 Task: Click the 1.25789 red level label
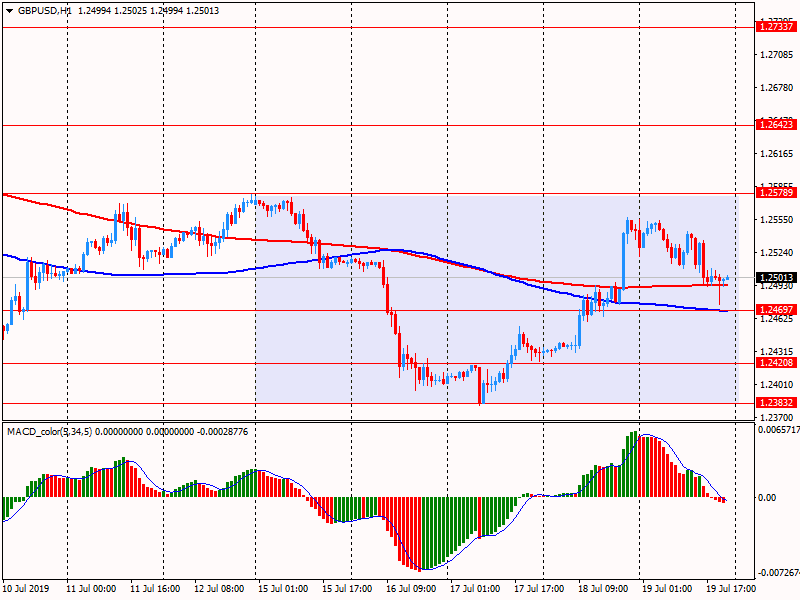point(776,193)
